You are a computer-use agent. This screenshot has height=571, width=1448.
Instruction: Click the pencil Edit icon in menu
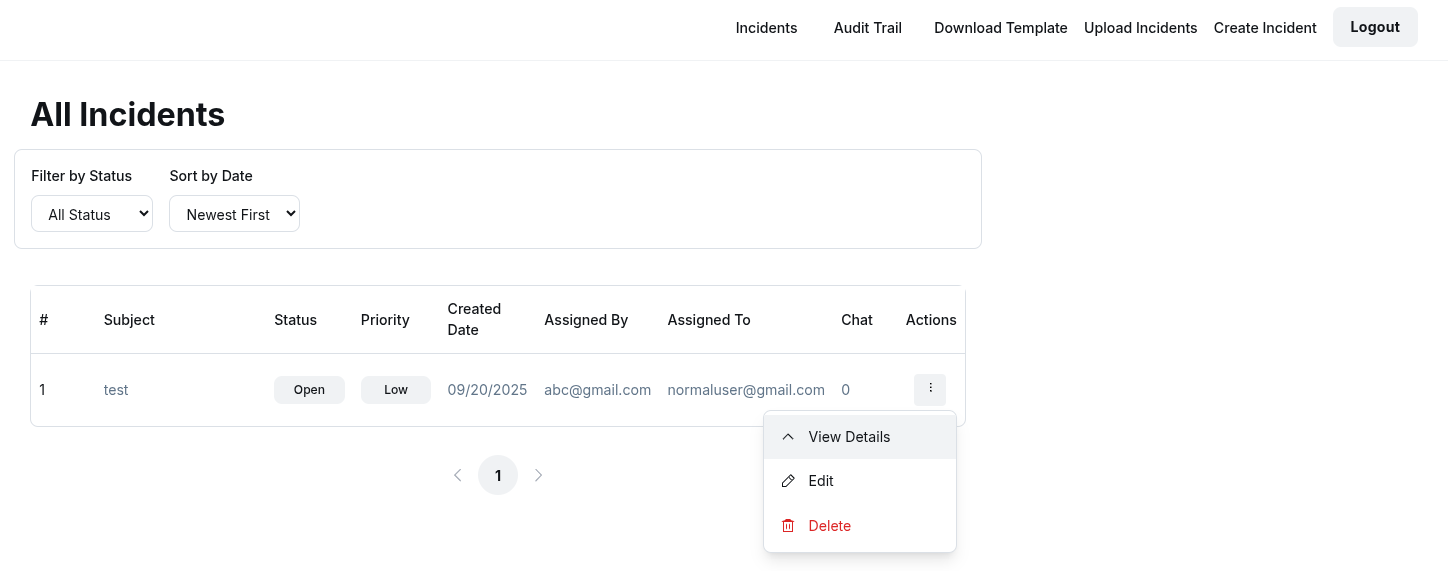[788, 481]
